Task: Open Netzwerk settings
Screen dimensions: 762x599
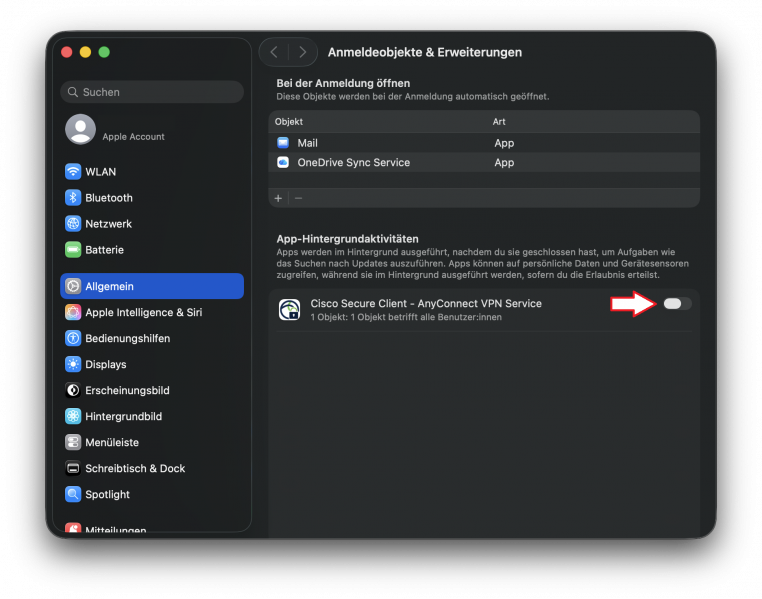Action: click(x=152, y=223)
